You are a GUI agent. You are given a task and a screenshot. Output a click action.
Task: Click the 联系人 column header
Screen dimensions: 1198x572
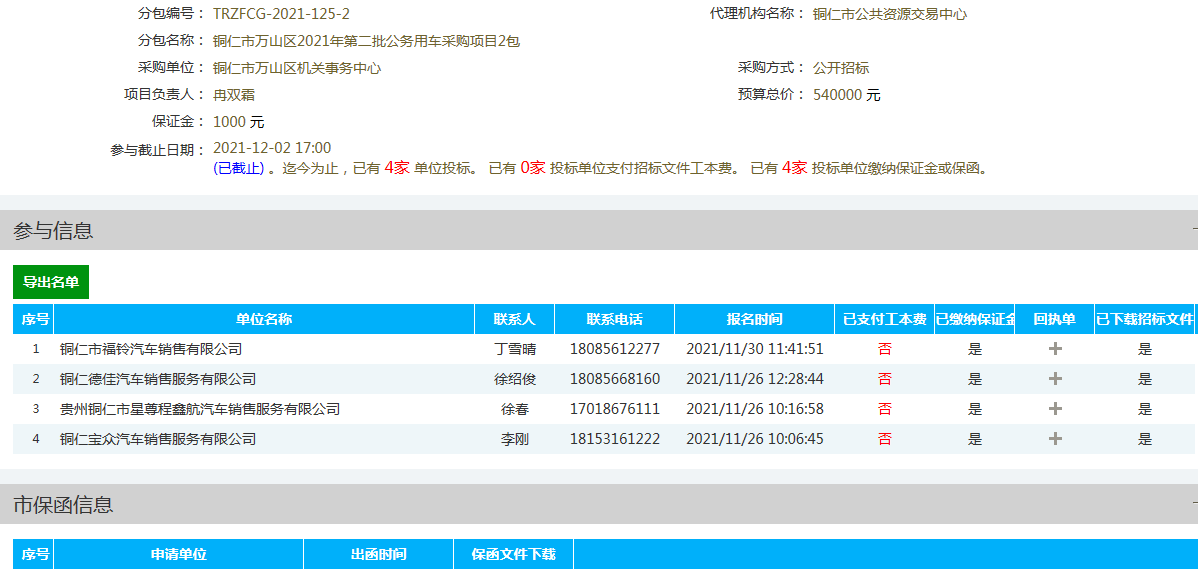[514, 319]
